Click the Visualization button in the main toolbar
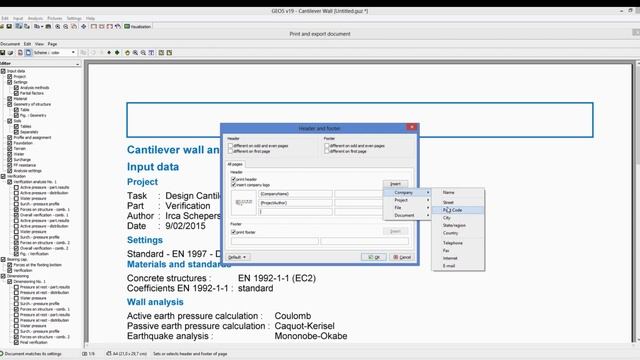The width and height of the screenshot is (640, 360). pos(138,26)
